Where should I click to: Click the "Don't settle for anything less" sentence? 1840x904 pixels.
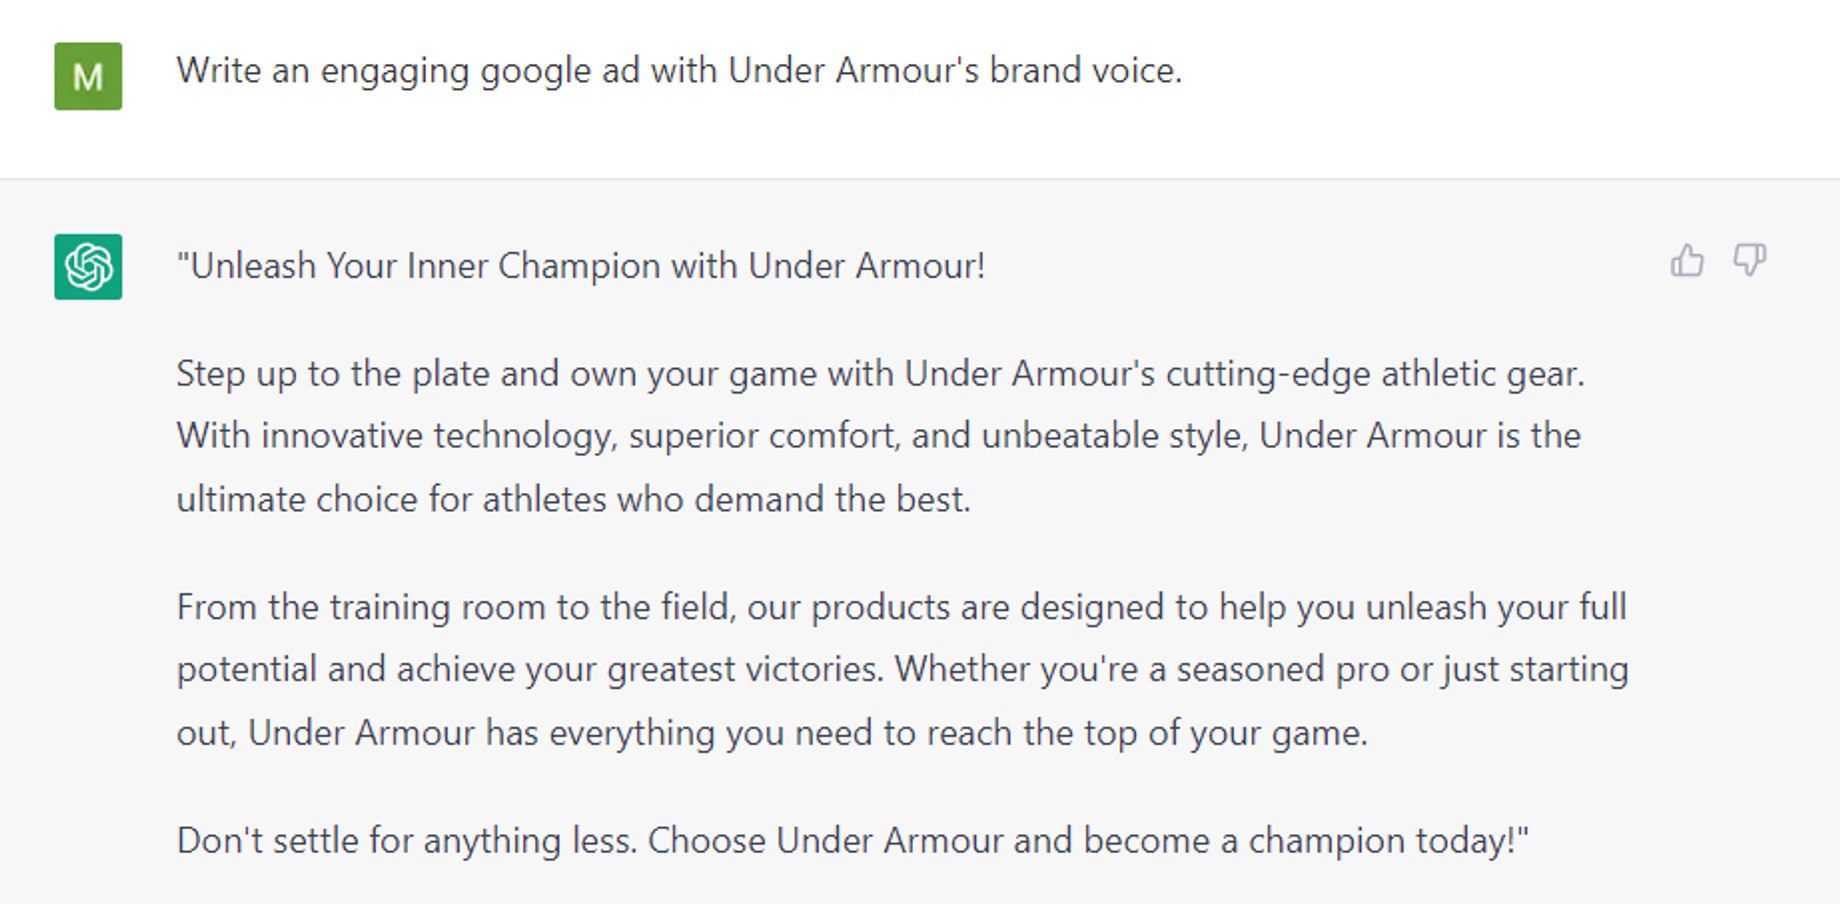click(406, 841)
